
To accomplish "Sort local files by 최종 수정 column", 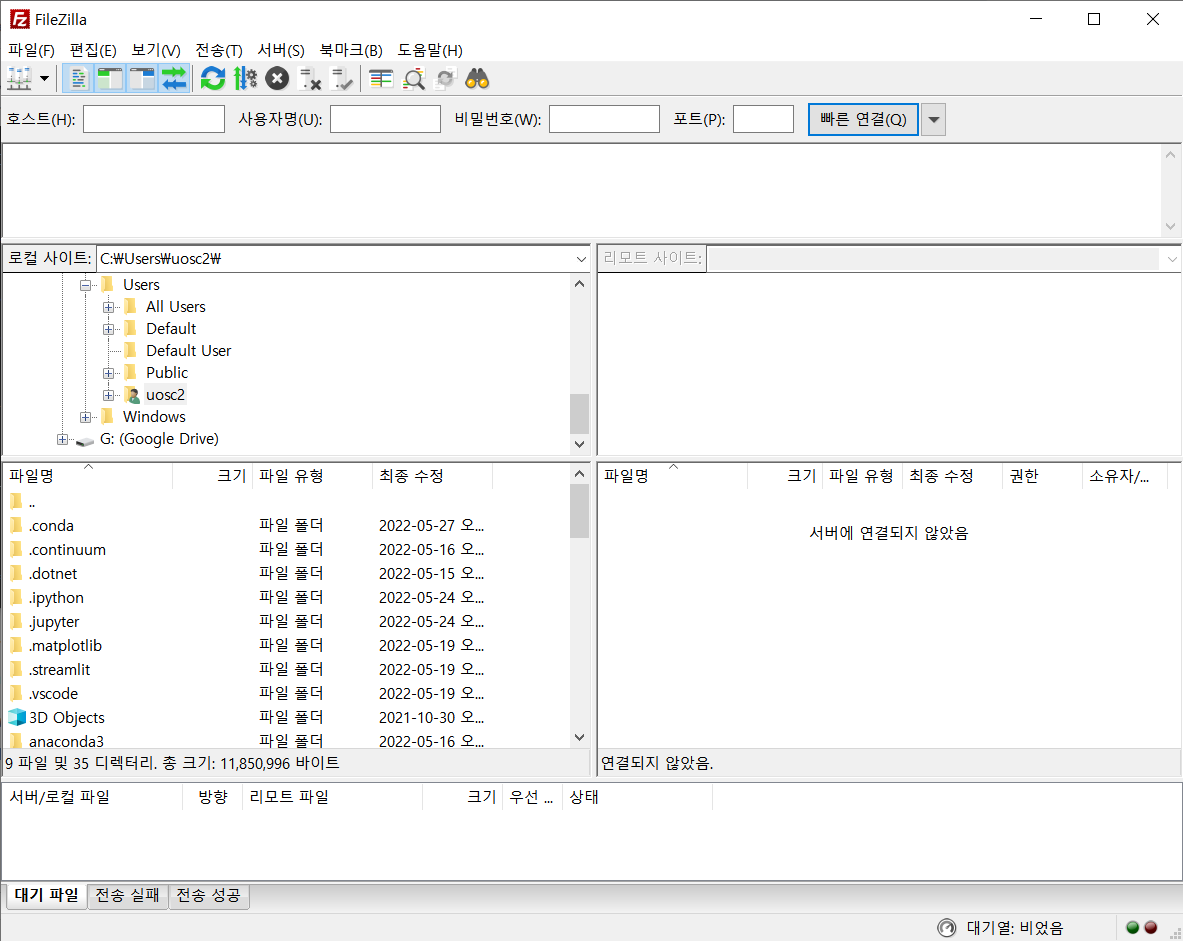I will 432,476.
